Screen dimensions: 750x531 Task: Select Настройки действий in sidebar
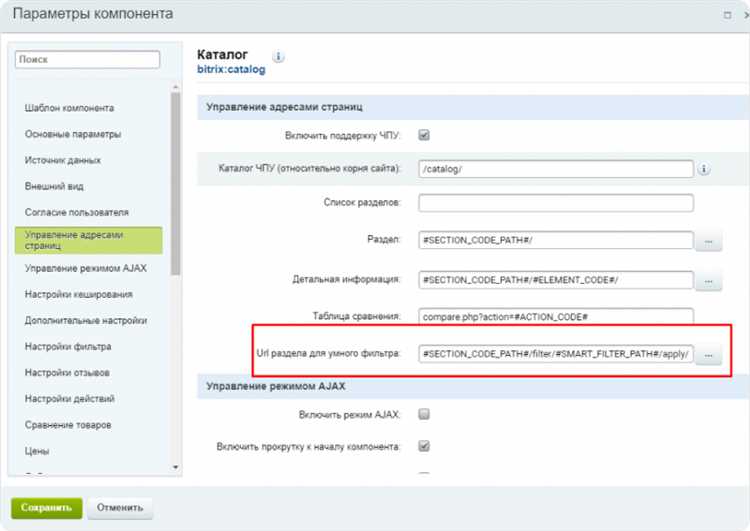(x=69, y=399)
